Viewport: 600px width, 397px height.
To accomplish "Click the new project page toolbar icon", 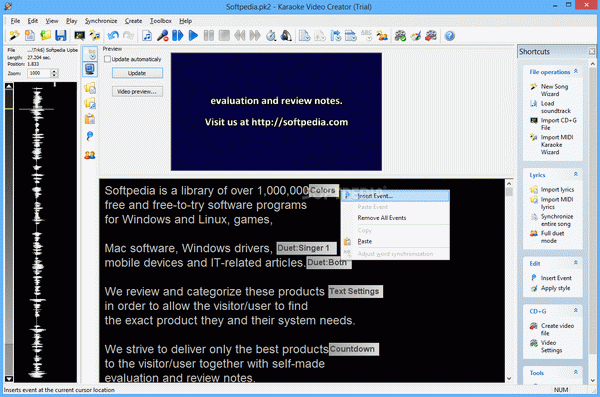I will [x=30, y=36].
